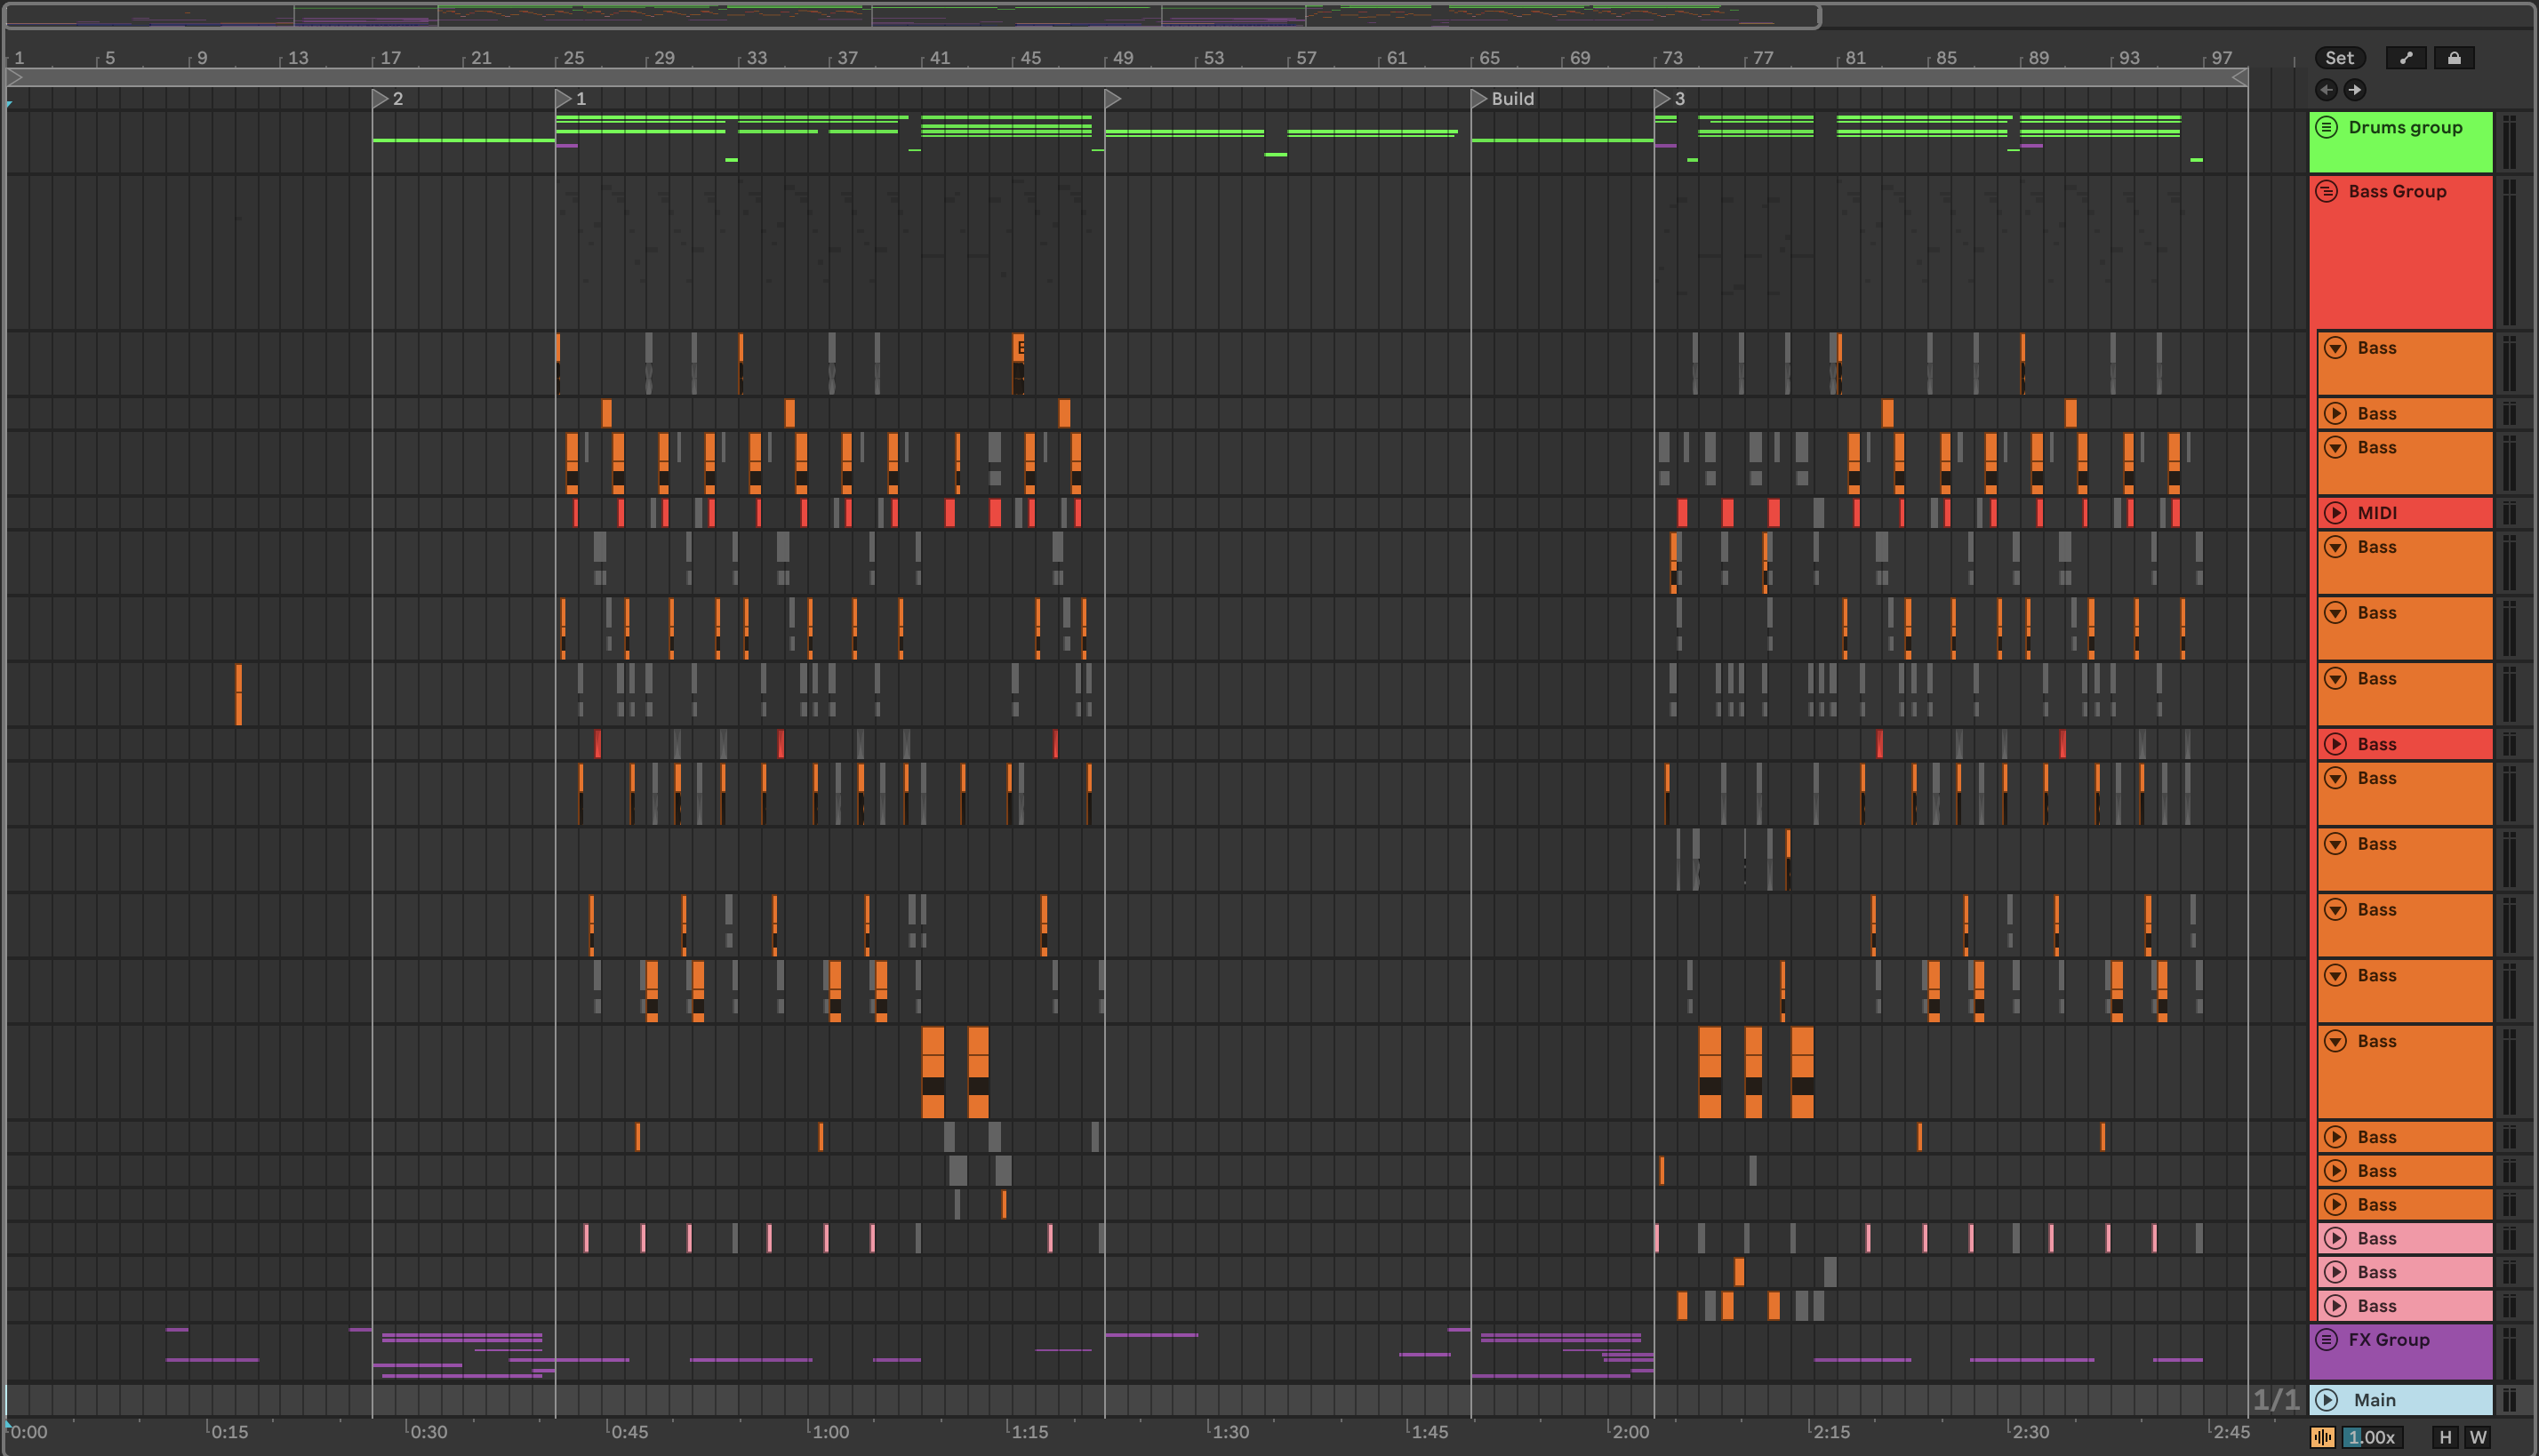The height and width of the screenshot is (1456, 2539).
Task: Click bar 97 on the beat ruler
Action: click(2221, 58)
